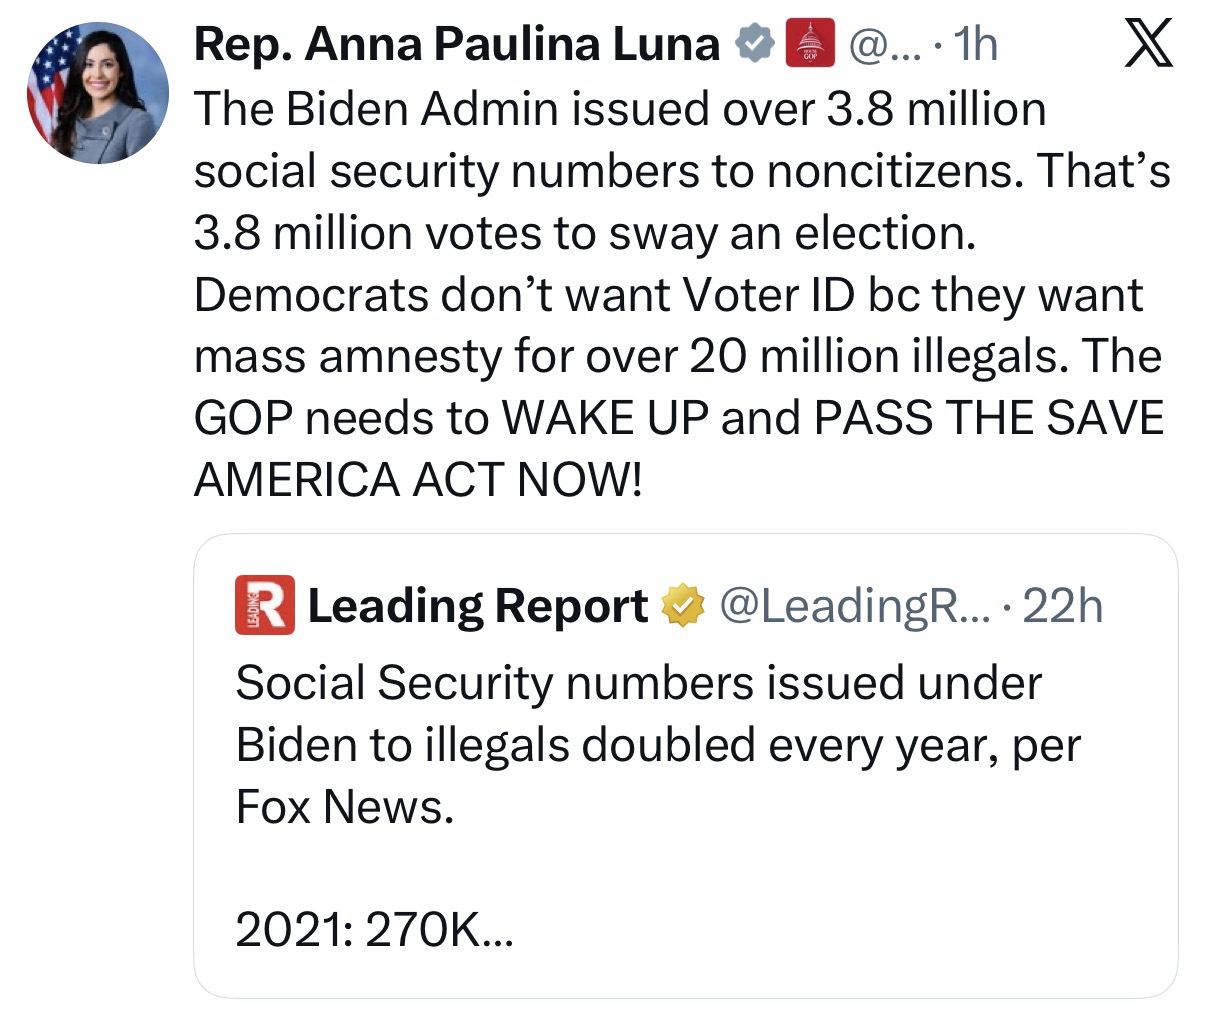Click the "AMERICA ACT NOW!" line
This screenshot has height=1011, width=1206.
pos(417,481)
